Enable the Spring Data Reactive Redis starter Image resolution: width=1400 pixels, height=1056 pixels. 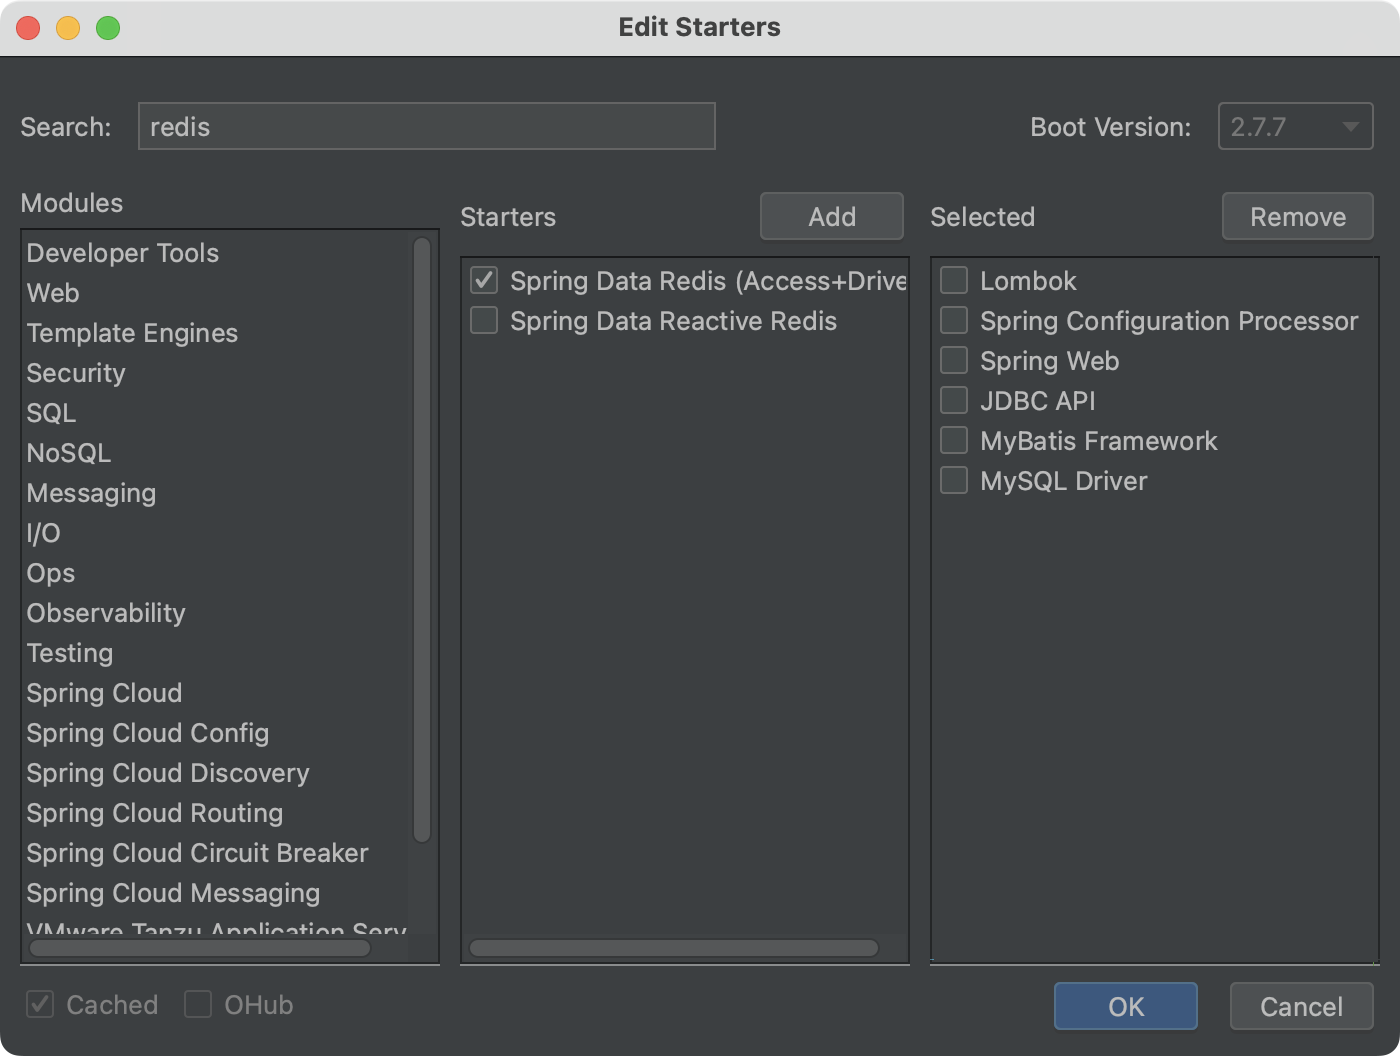click(483, 320)
